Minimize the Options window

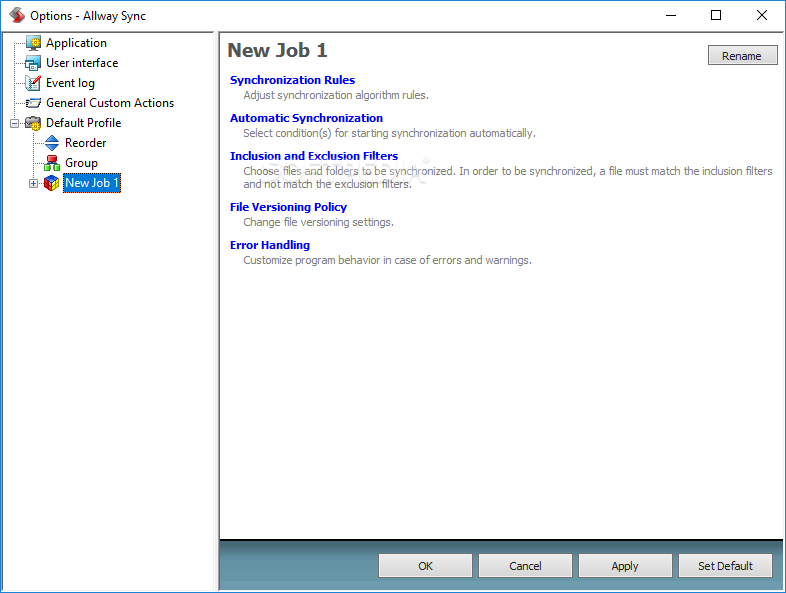click(x=671, y=16)
